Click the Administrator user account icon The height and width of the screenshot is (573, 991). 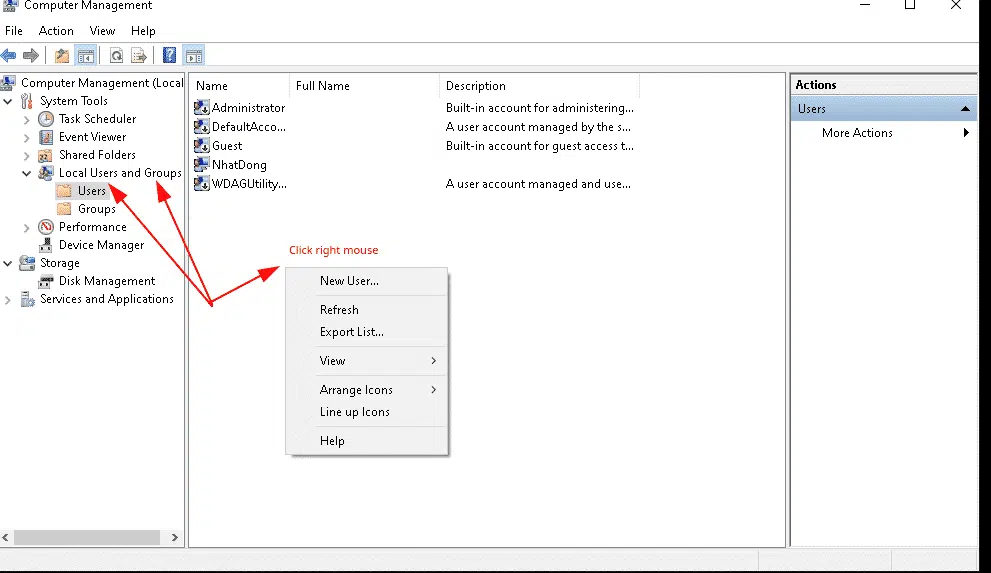coord(202,107)
